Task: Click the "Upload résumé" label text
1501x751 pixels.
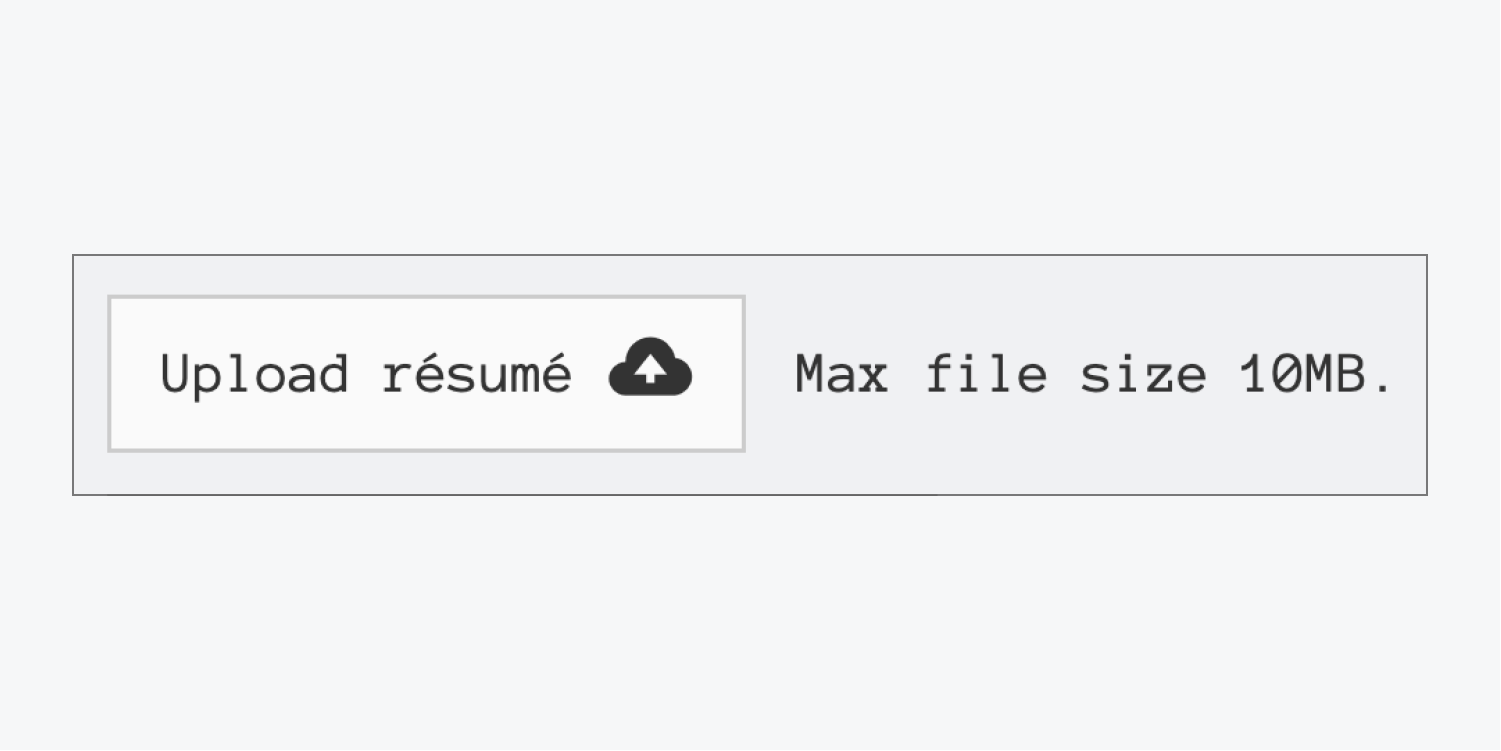Action: pyautogui.click(x=366, y=374)
